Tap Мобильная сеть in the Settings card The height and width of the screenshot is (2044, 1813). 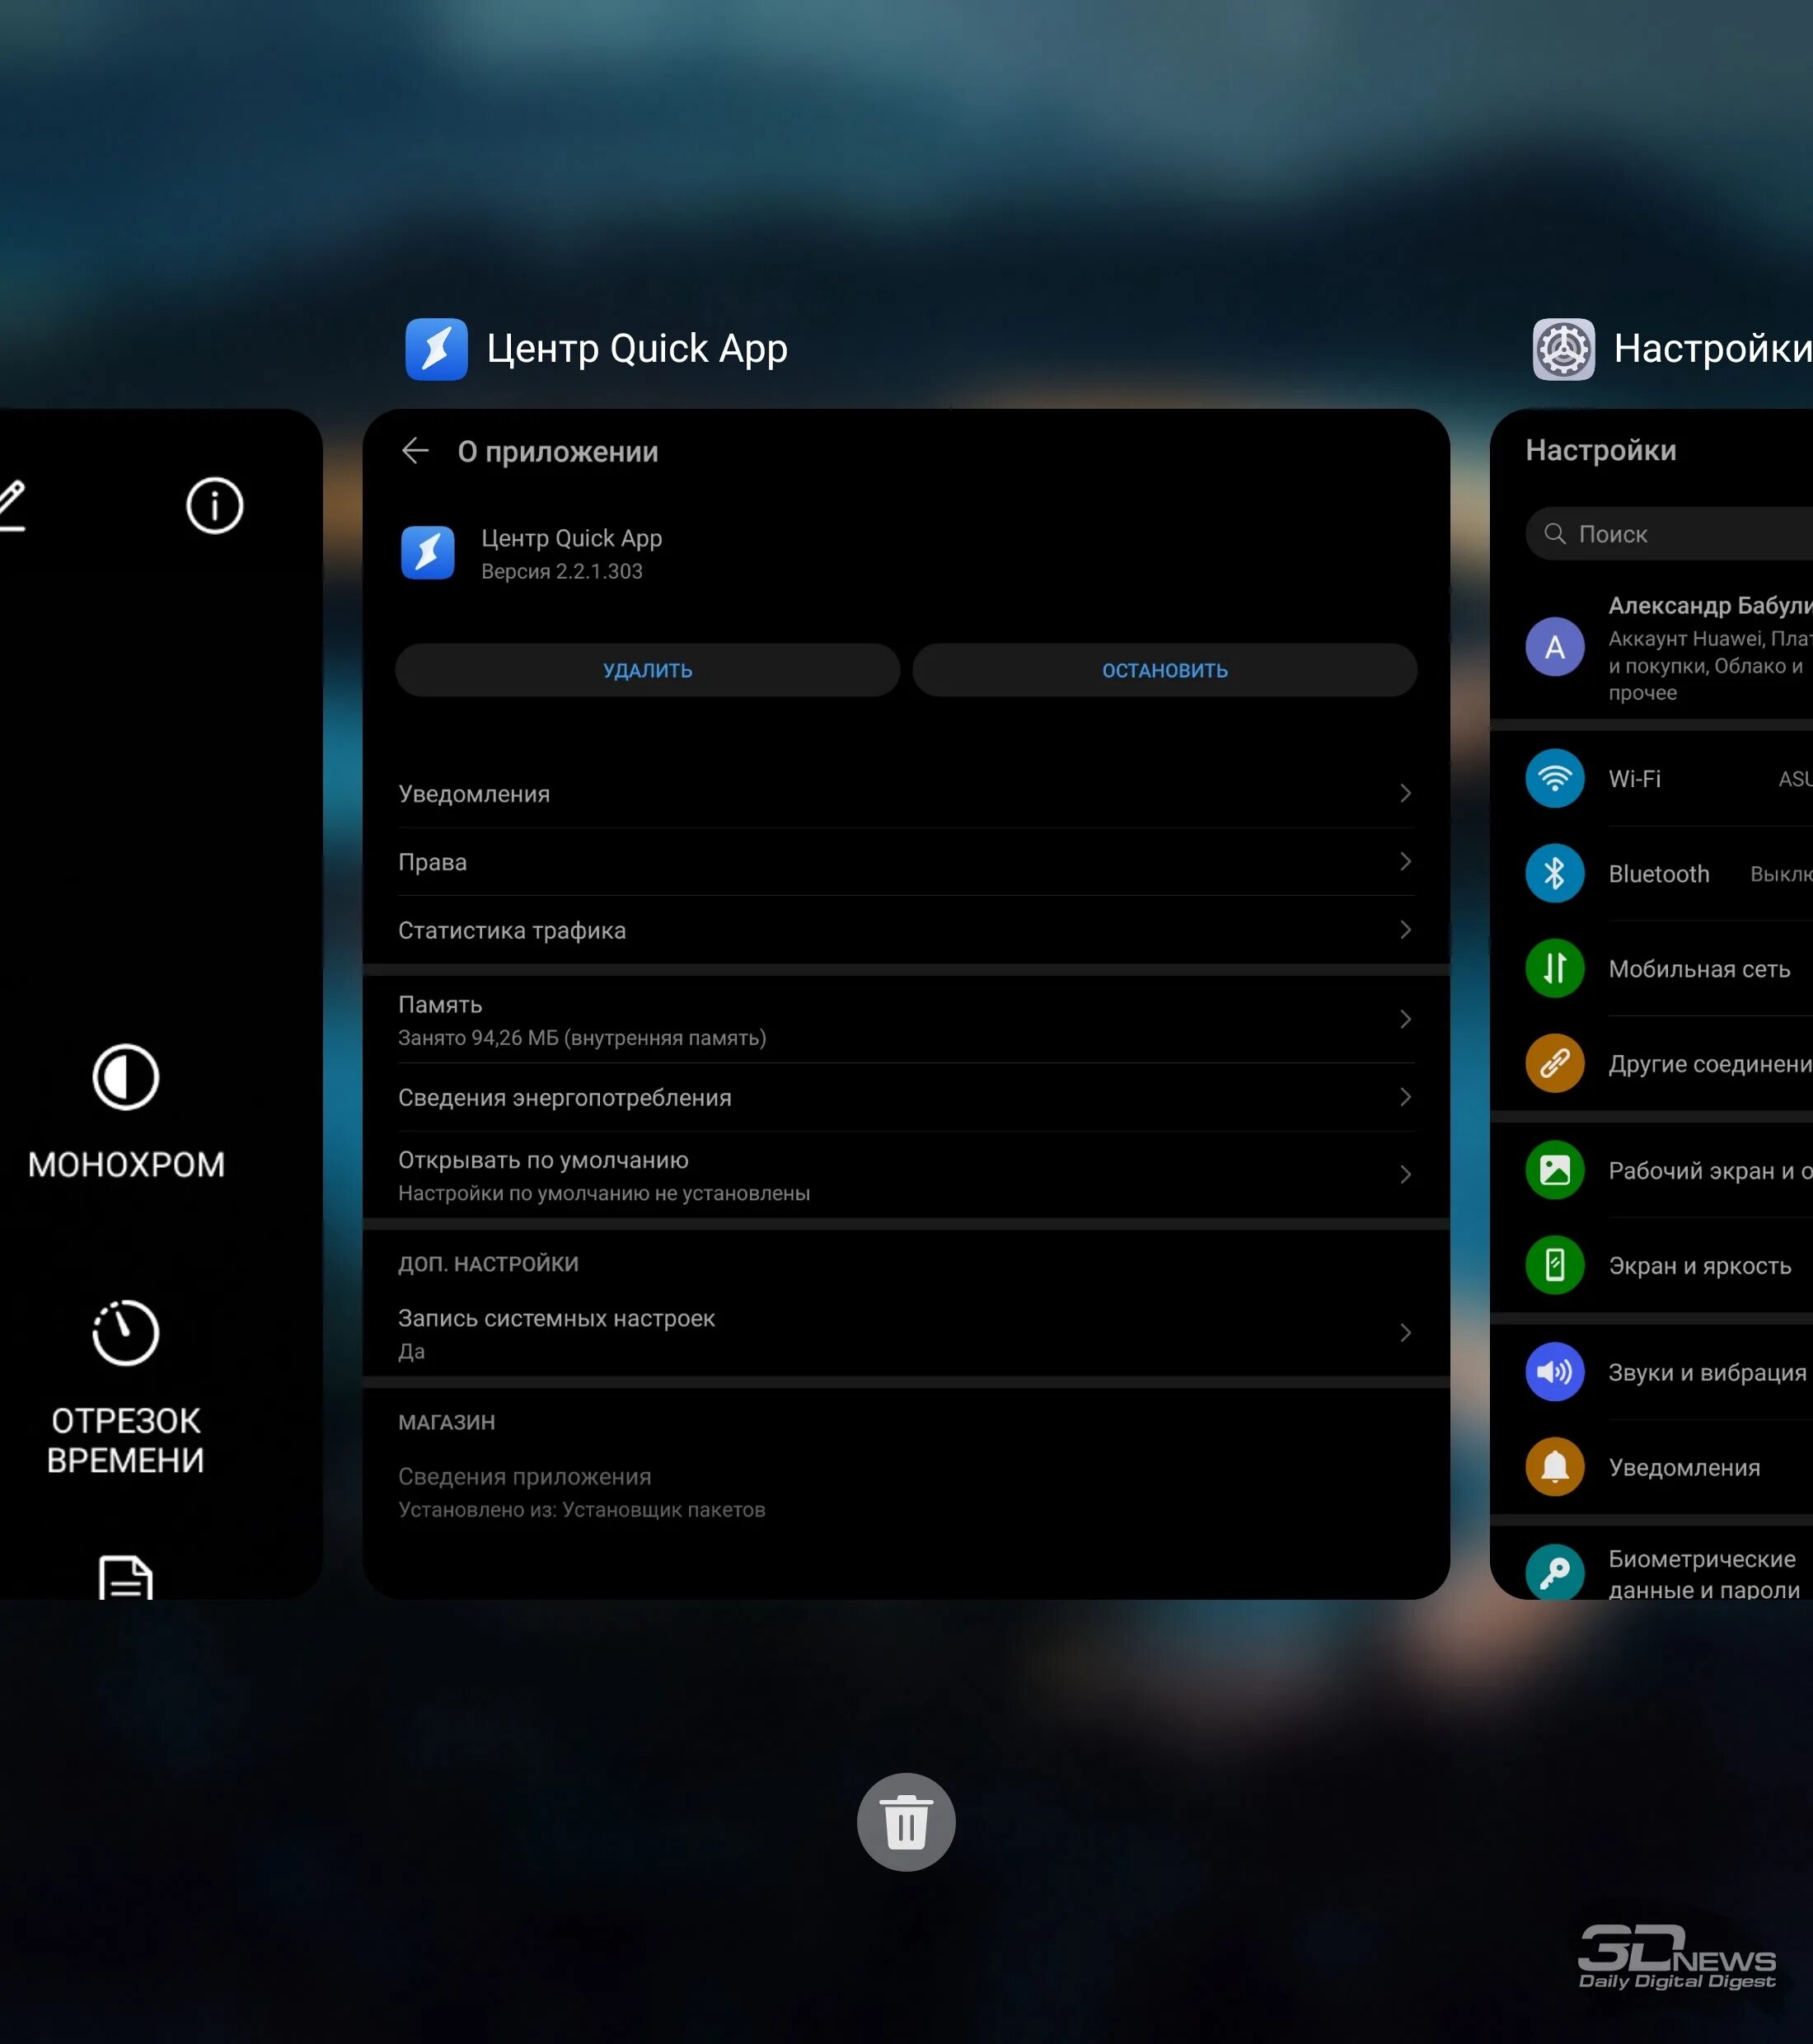1699,969
